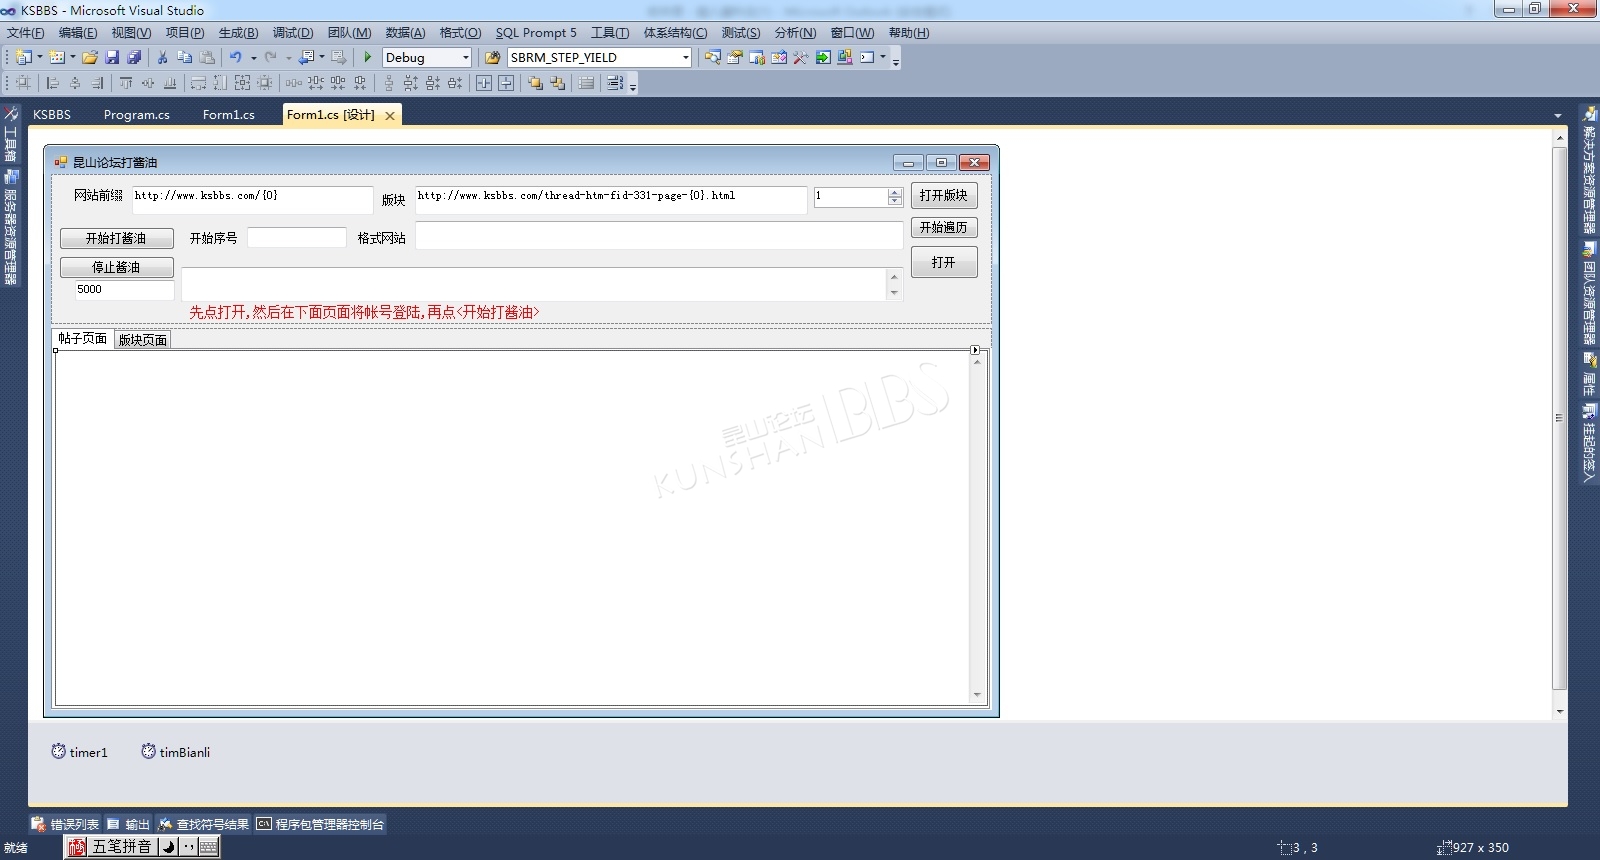The width and height of the screenshot is (1600, 860).
Task: Start debugging with the green play icon
Action: 368,57
